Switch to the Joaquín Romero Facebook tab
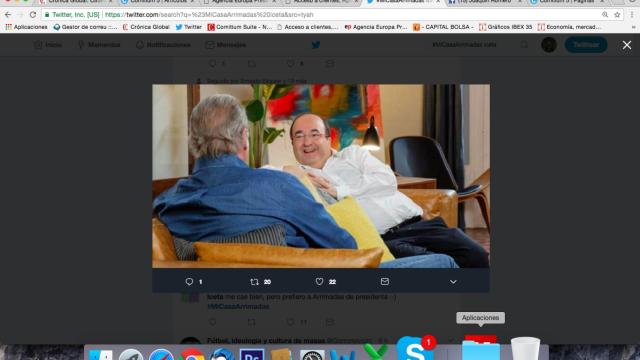Screen dimensions: 640x360 (485, 2)
